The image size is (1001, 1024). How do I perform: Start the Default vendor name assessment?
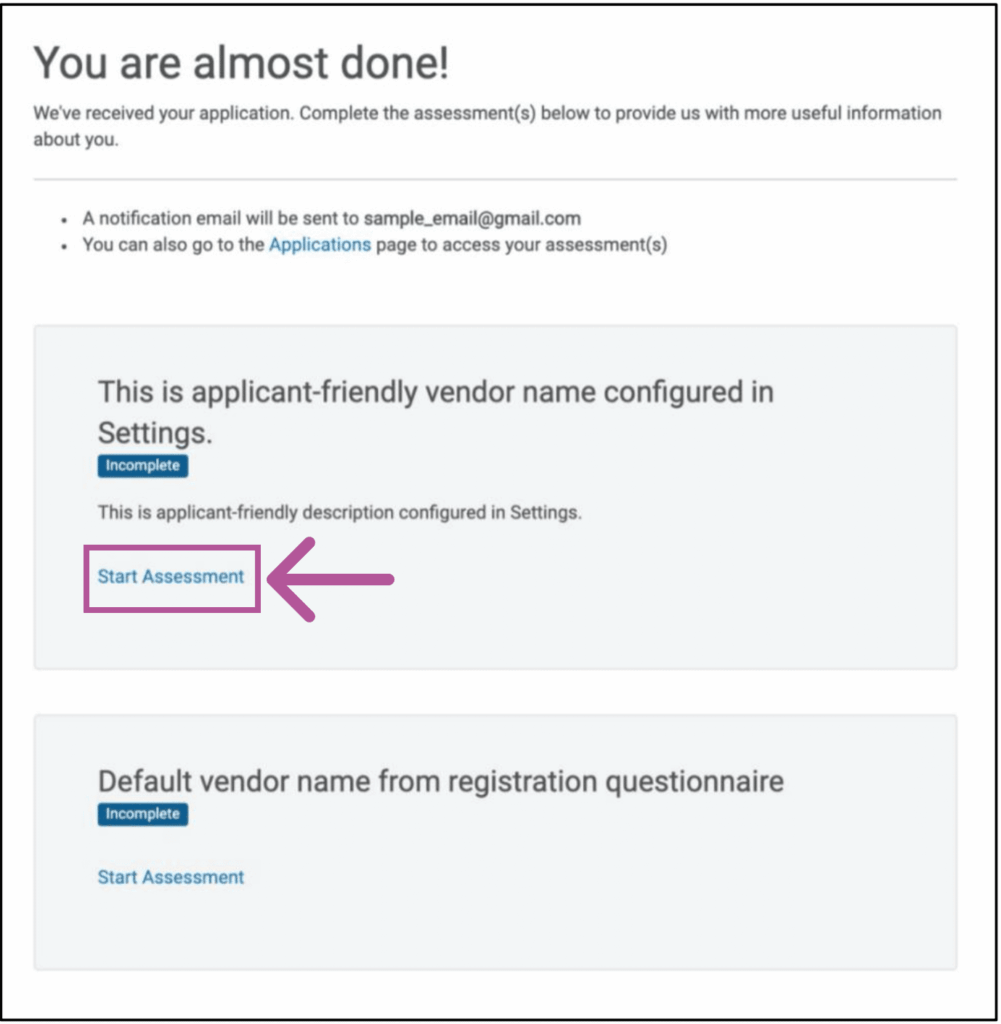(171, 877)
